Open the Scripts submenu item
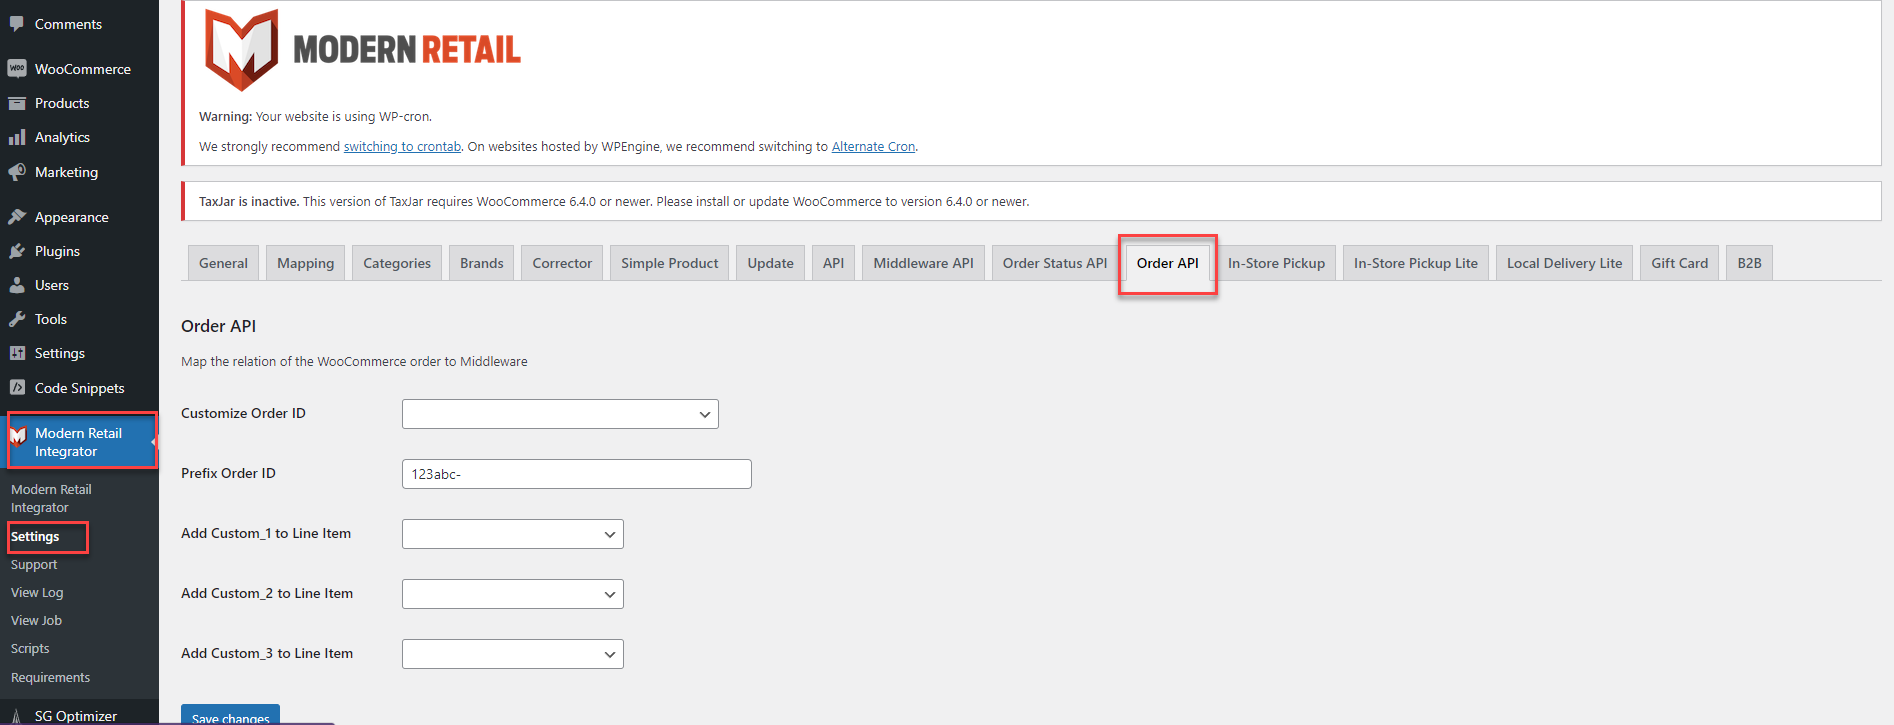Screen dimensions: 1894x725 pyautogui.click(x=30, y=649)
